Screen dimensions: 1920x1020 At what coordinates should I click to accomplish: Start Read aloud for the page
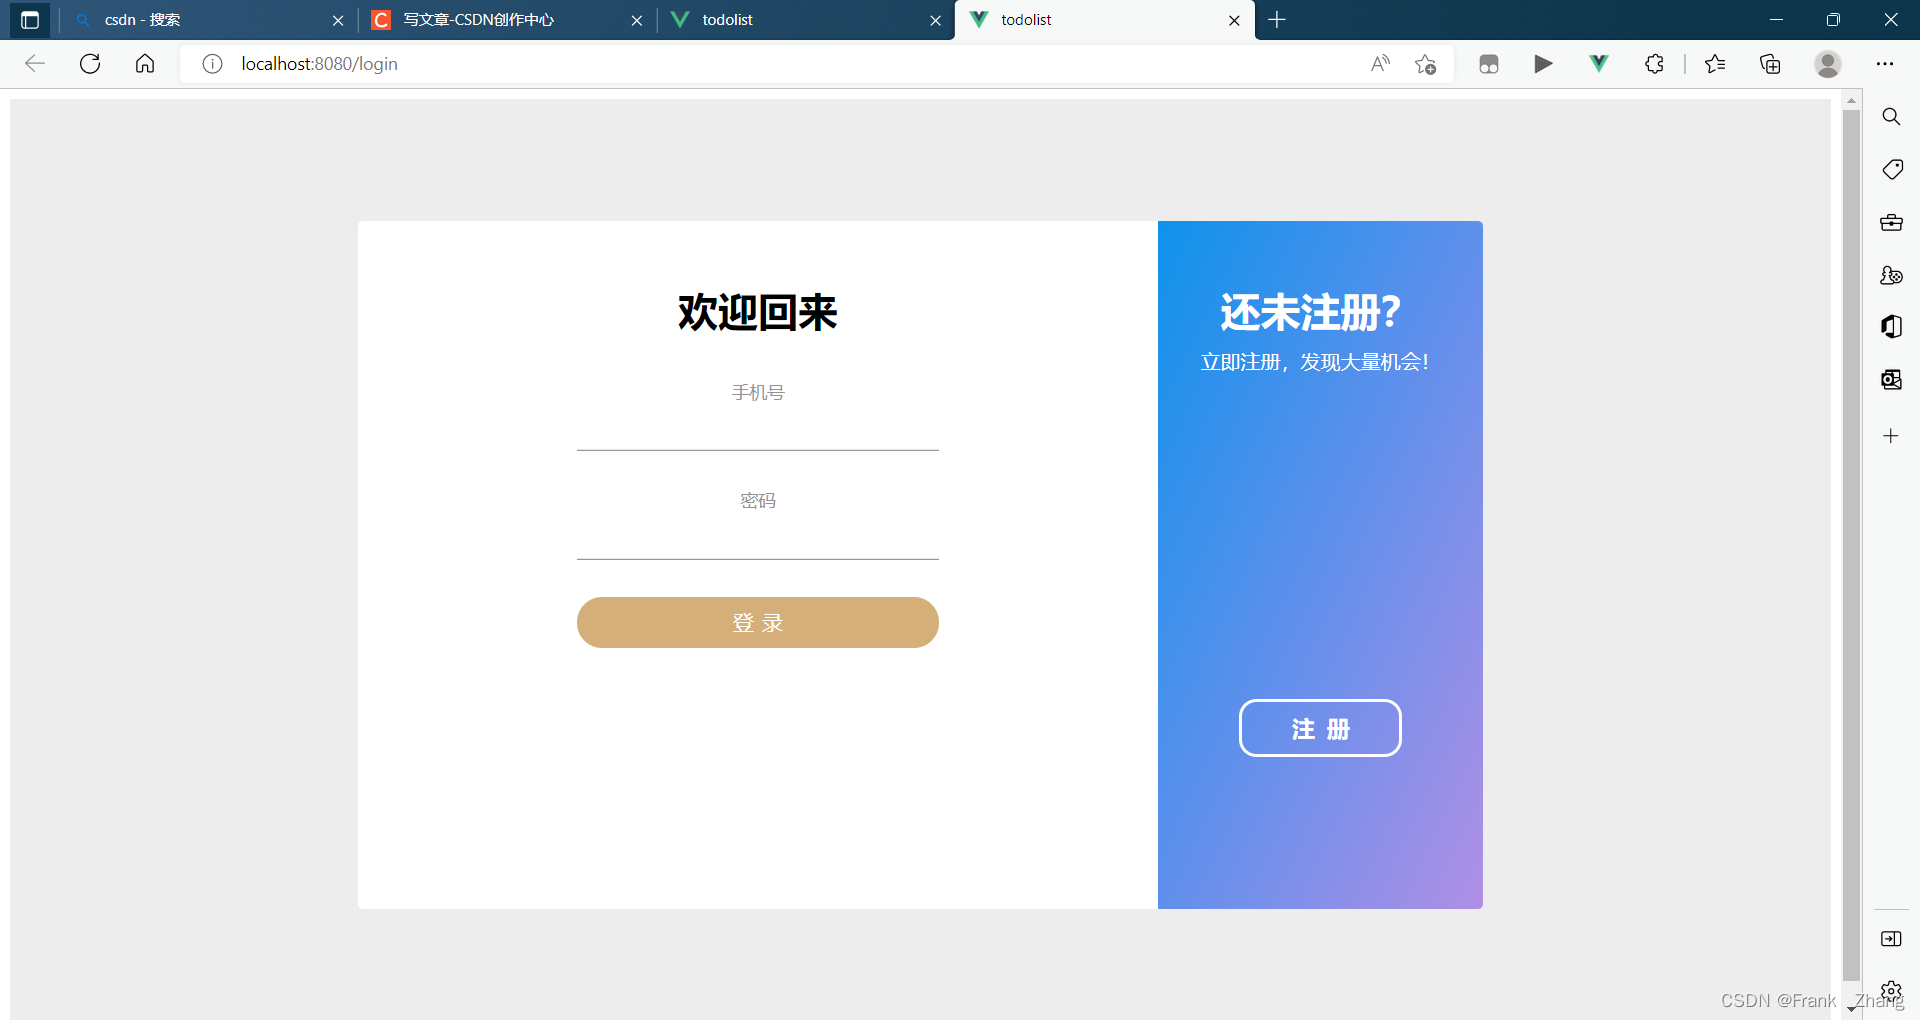[x=1380, y=63]
